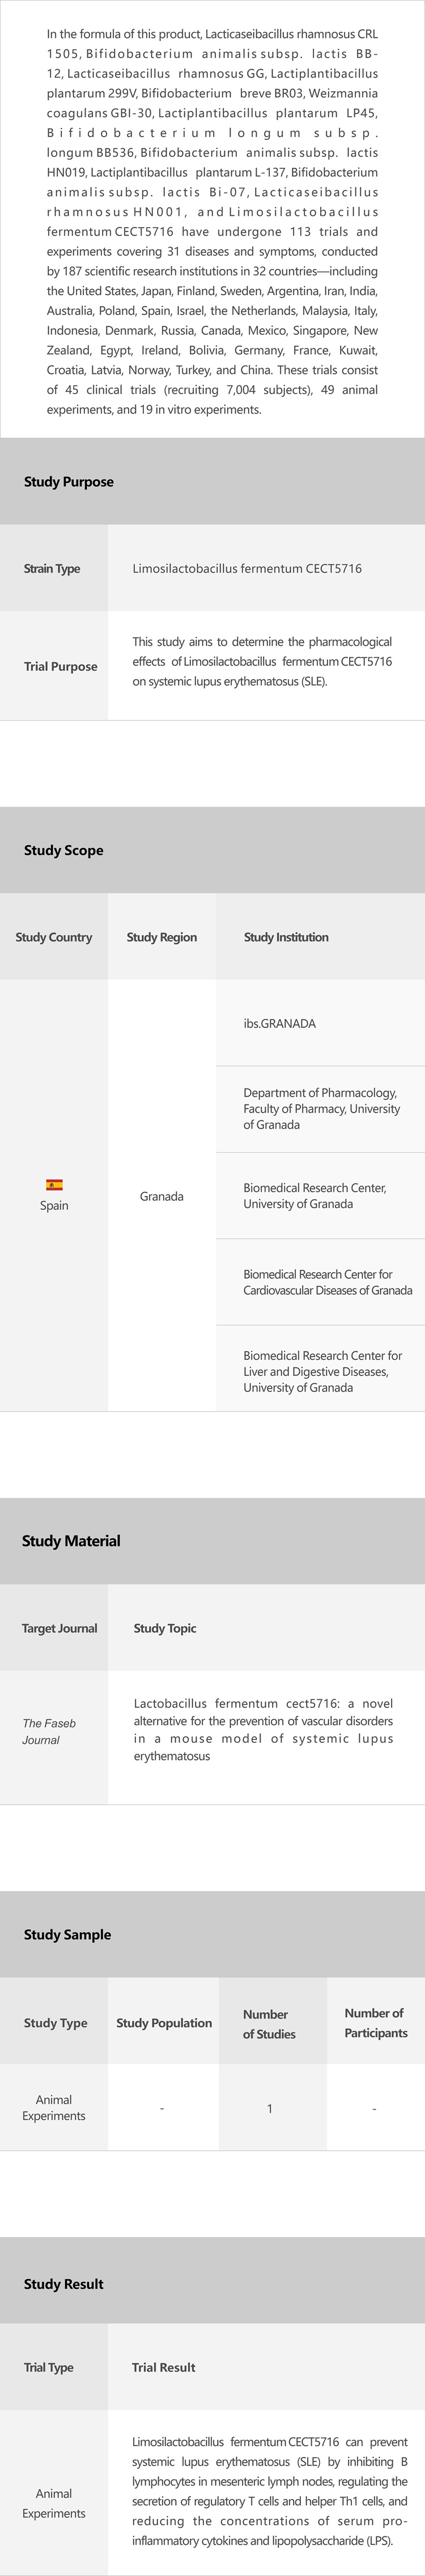Click the Trial Purpose row label
This screenshot has width=425, height=2576.
(60, 667)
